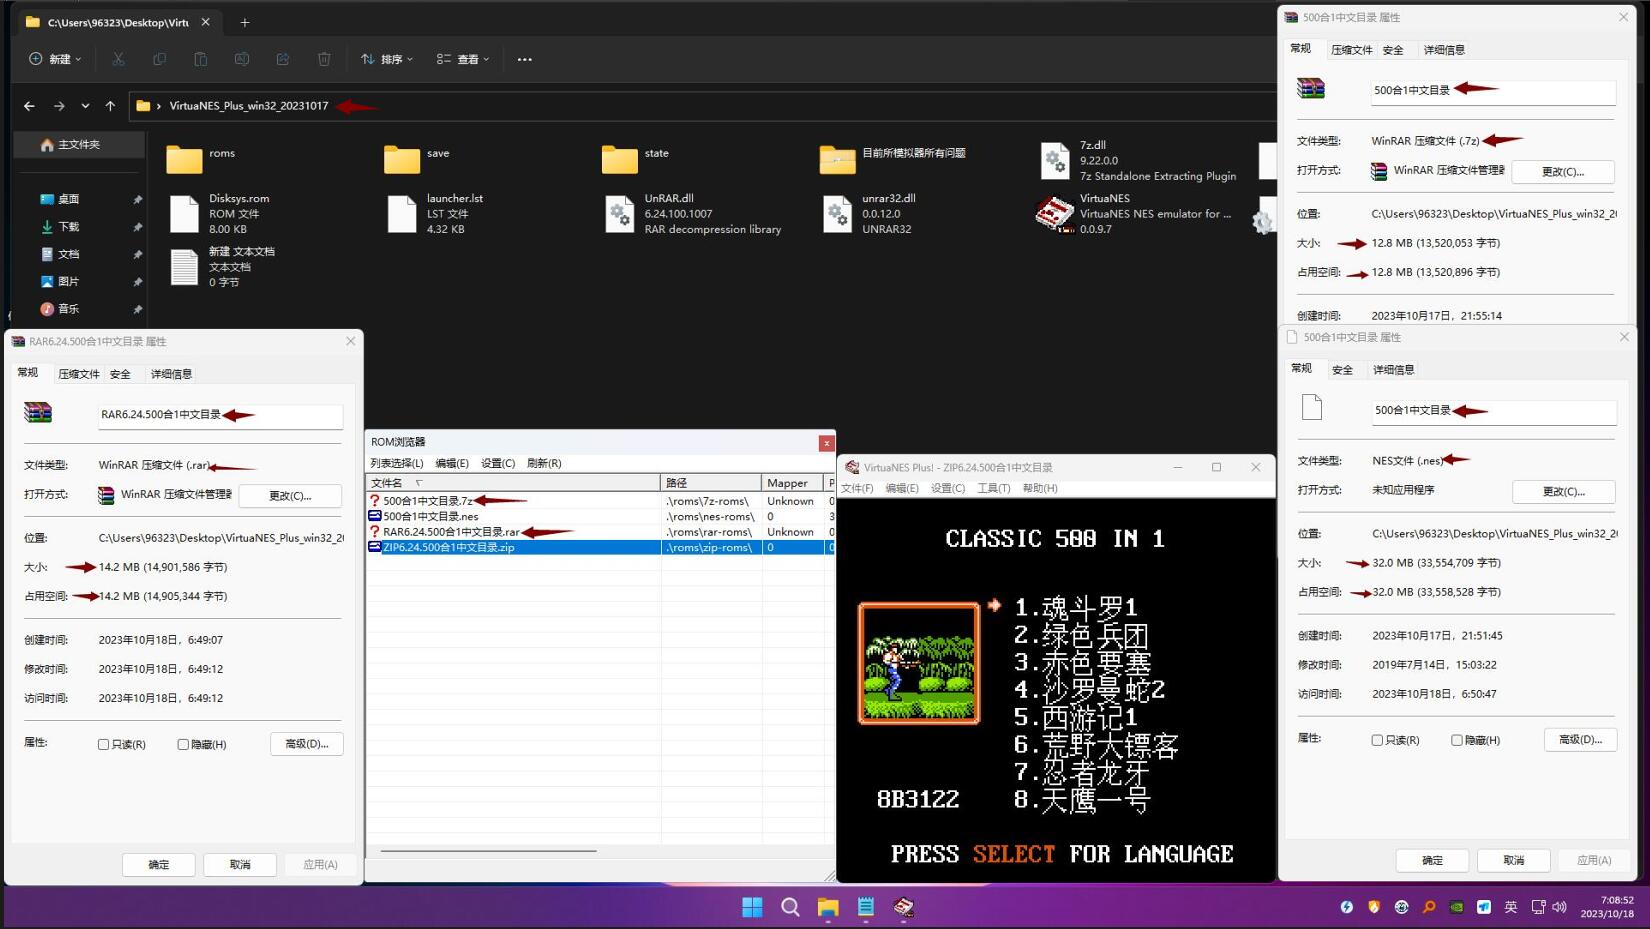Toggle 只读 checkbox in NES file properties dialog
This screenshot has height=929, width=1650.
(x=1377, y=740)
